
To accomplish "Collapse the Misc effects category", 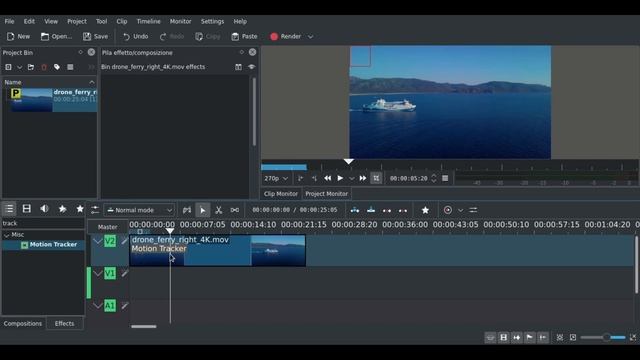I will pos(7,235).
